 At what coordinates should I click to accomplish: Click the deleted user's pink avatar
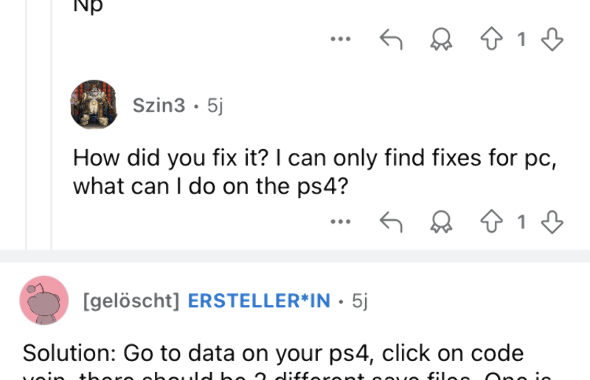tap(44, 300)
